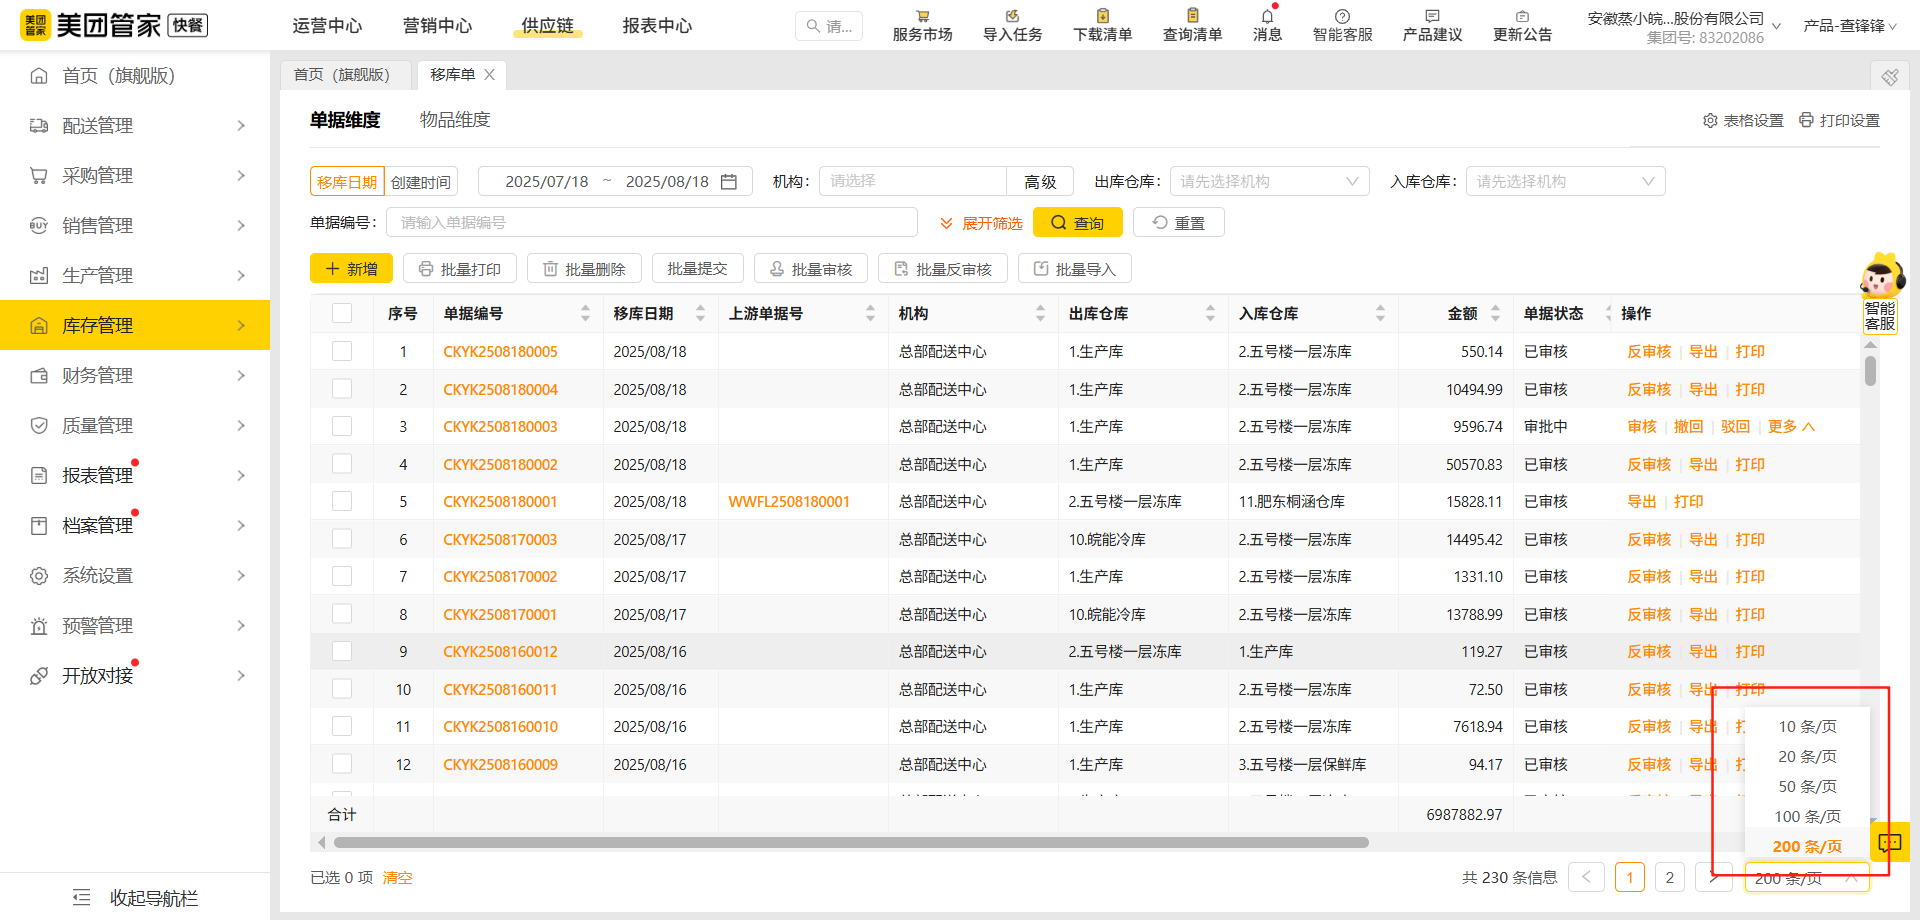Select the checkbox for row CKYK2508180005
The width and height of the screenshot is (1920, 920).
pyautogui.click(x=342, y=351)
